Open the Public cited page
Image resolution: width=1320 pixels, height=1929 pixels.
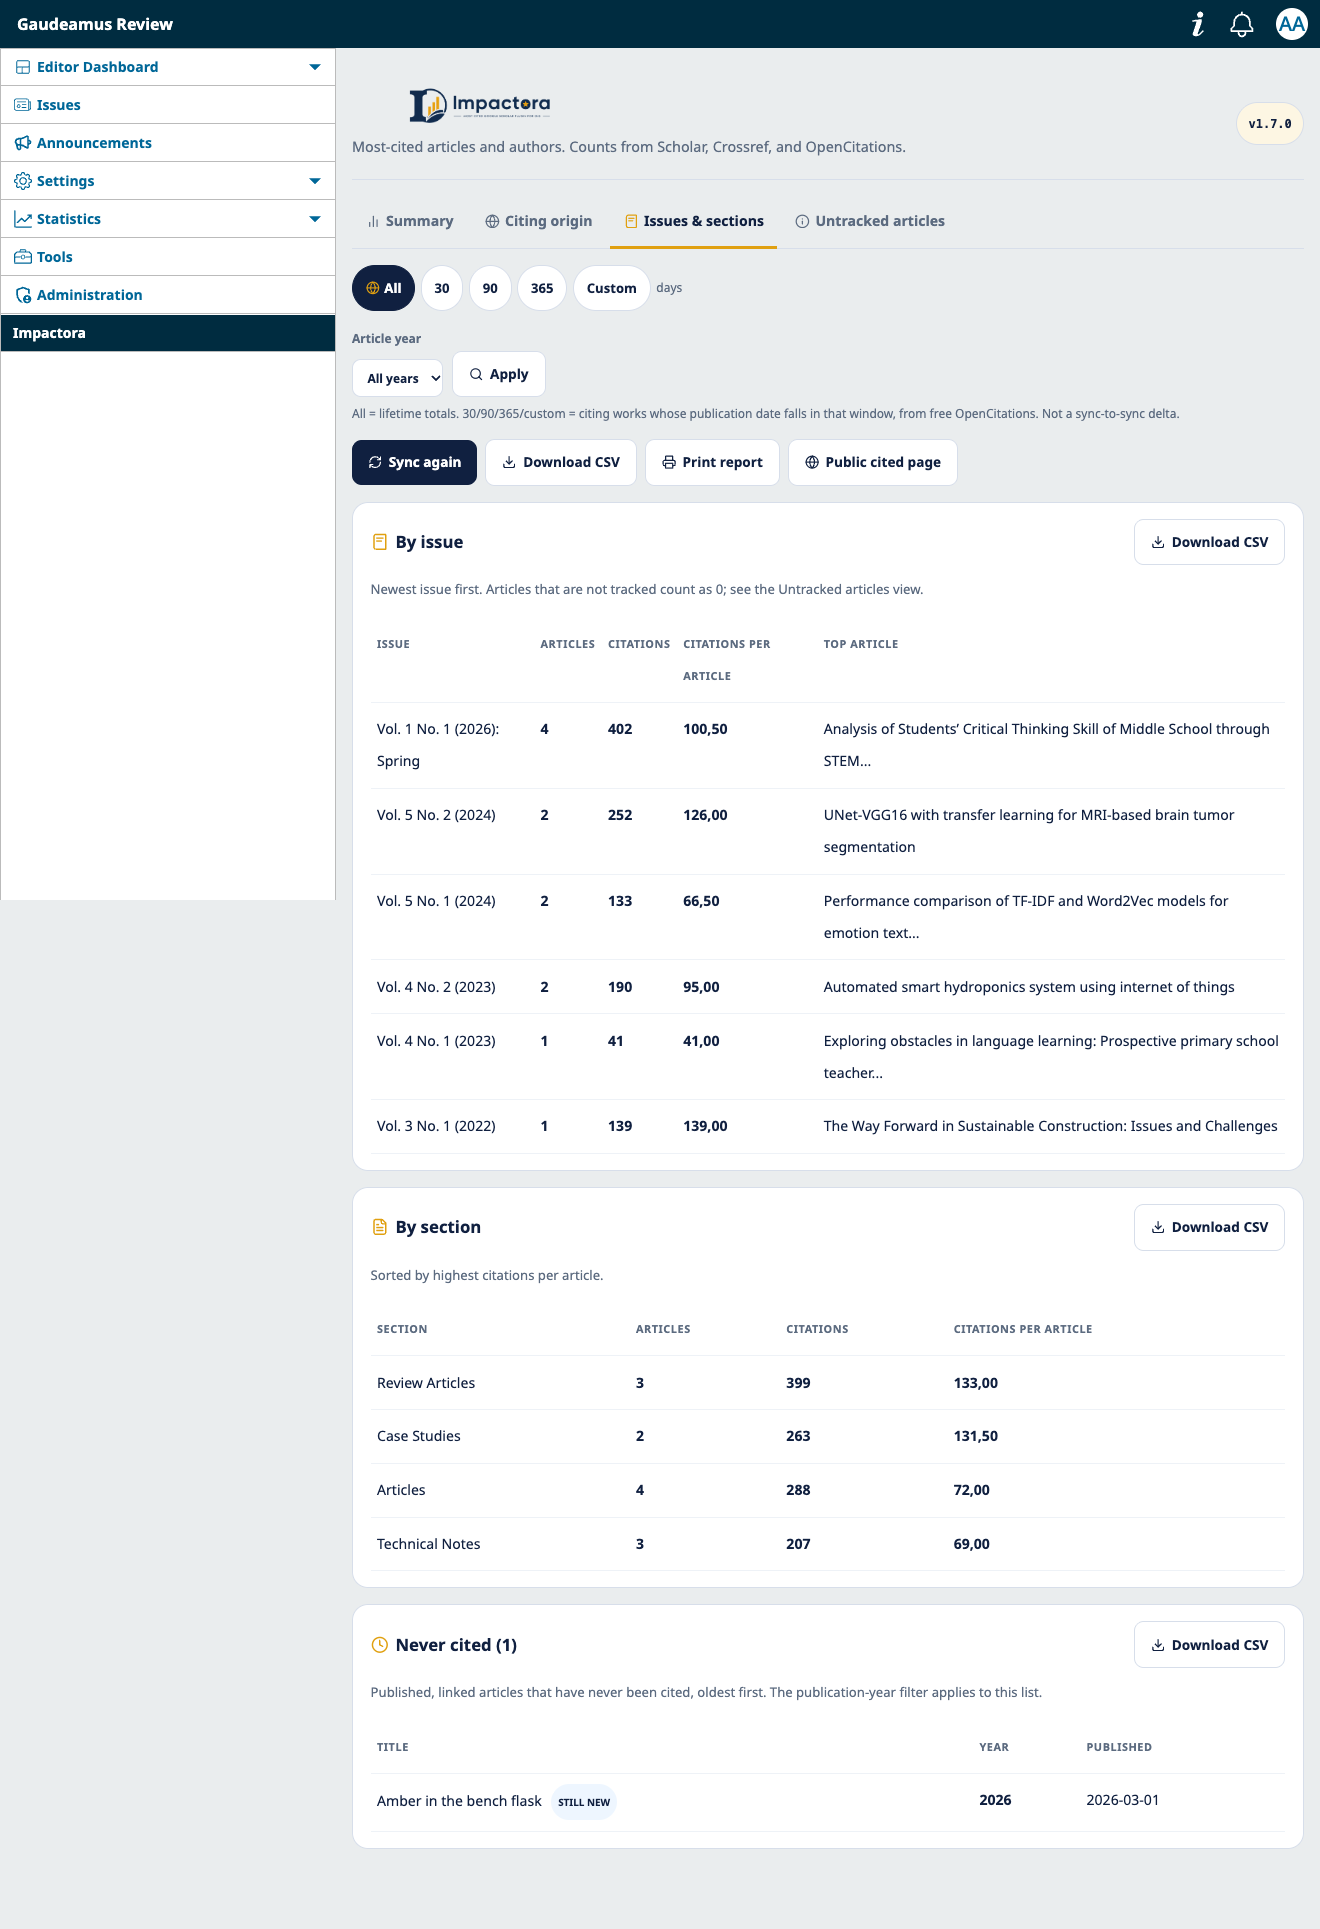point(873,462)
